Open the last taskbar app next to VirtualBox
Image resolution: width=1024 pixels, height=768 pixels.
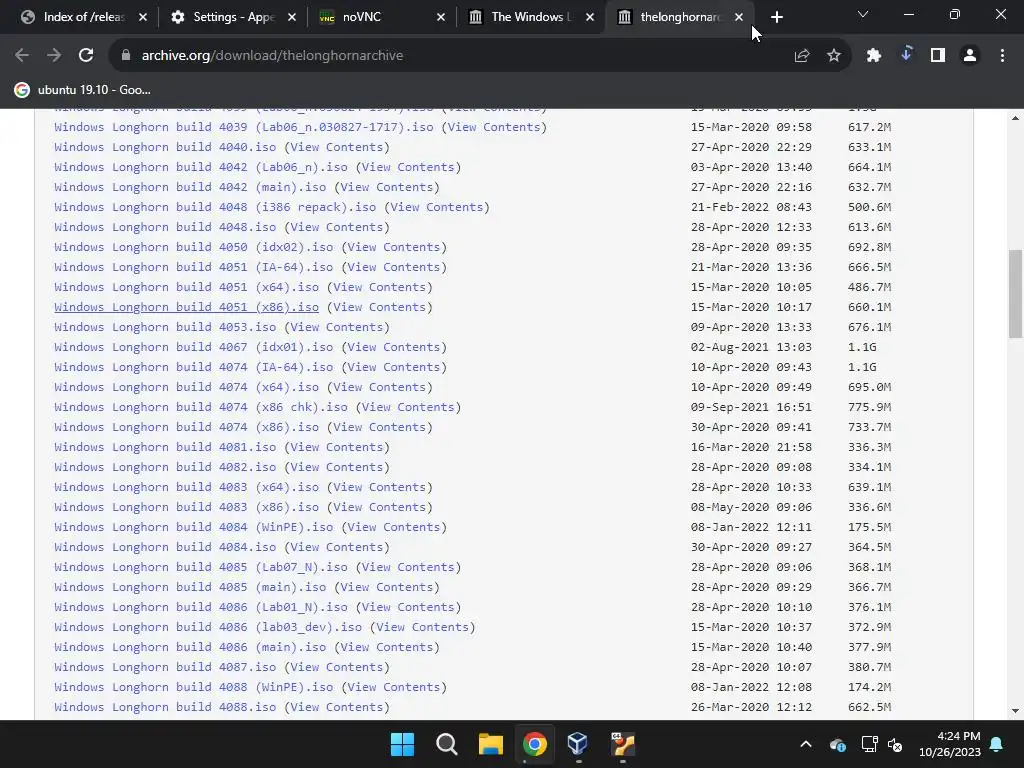pos(622,744)
